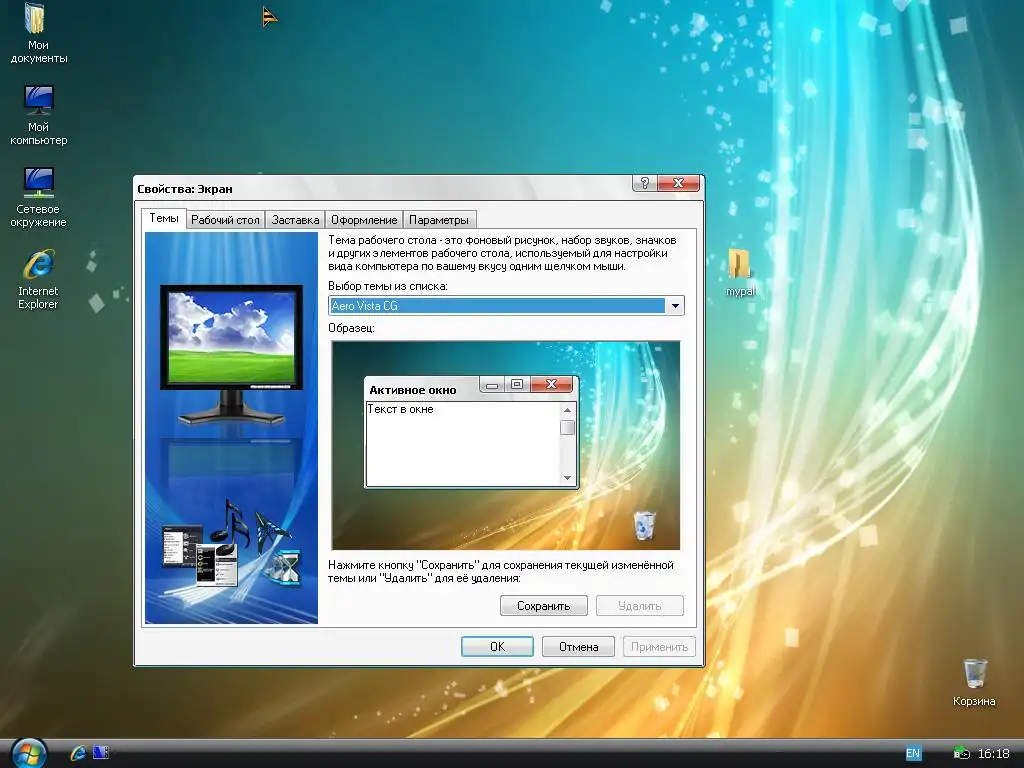Select the Корзина recycle bin icon
The height and width of the screenshot is (768, 1024).
[x=974, y=682]
